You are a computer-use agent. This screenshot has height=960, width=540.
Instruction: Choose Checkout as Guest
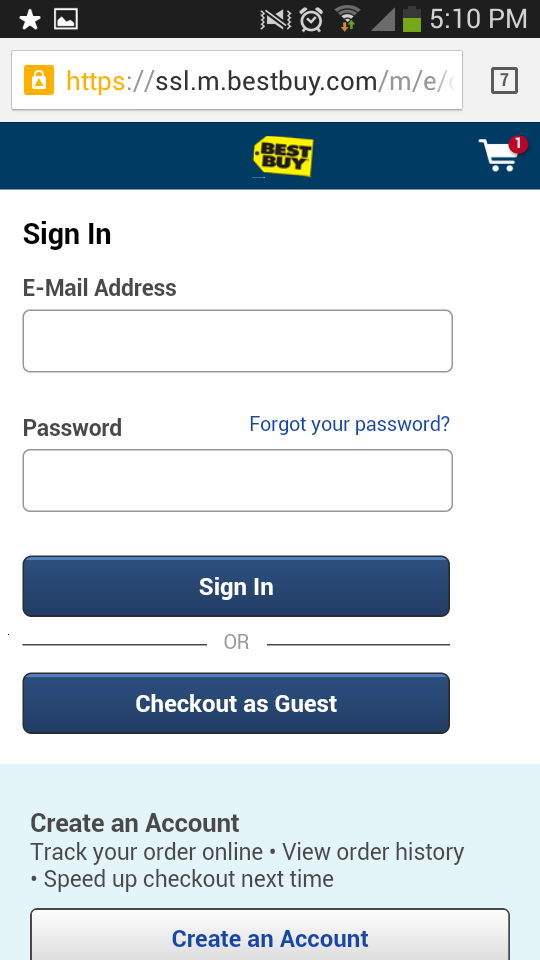pyautogui.click(x=236, y=703)
